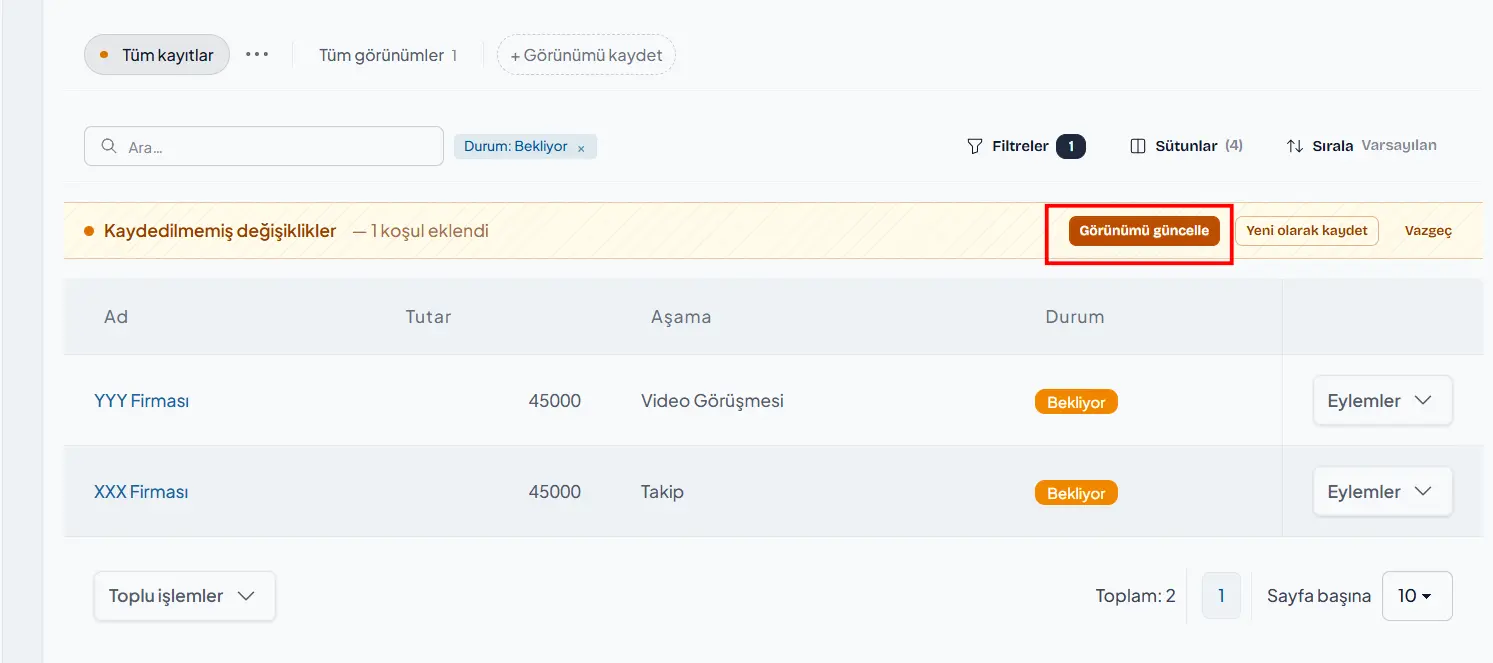This screenshot has width=1493, height=663.
Task: Click the Aşama column header
Action: pos(681,317)
